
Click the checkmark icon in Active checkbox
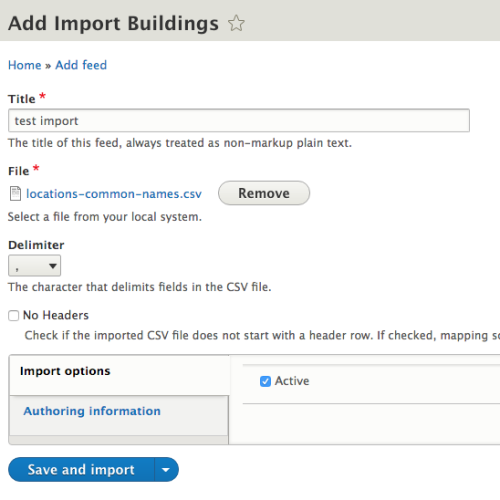pyautogui.click(x=265, y=381)
